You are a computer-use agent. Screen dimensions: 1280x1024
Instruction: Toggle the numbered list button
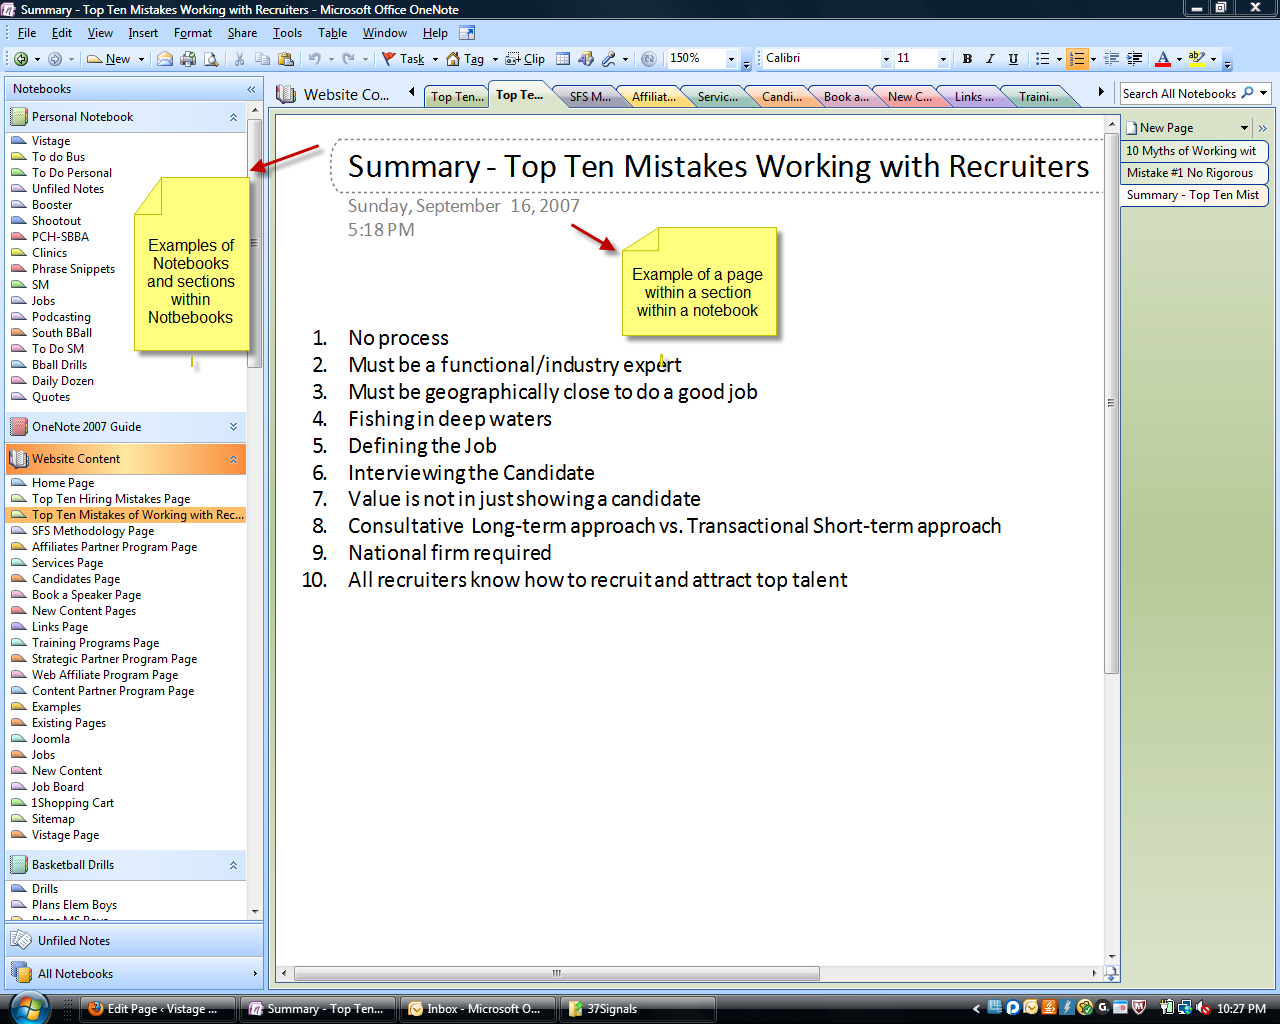click(x=1076, y=59)
